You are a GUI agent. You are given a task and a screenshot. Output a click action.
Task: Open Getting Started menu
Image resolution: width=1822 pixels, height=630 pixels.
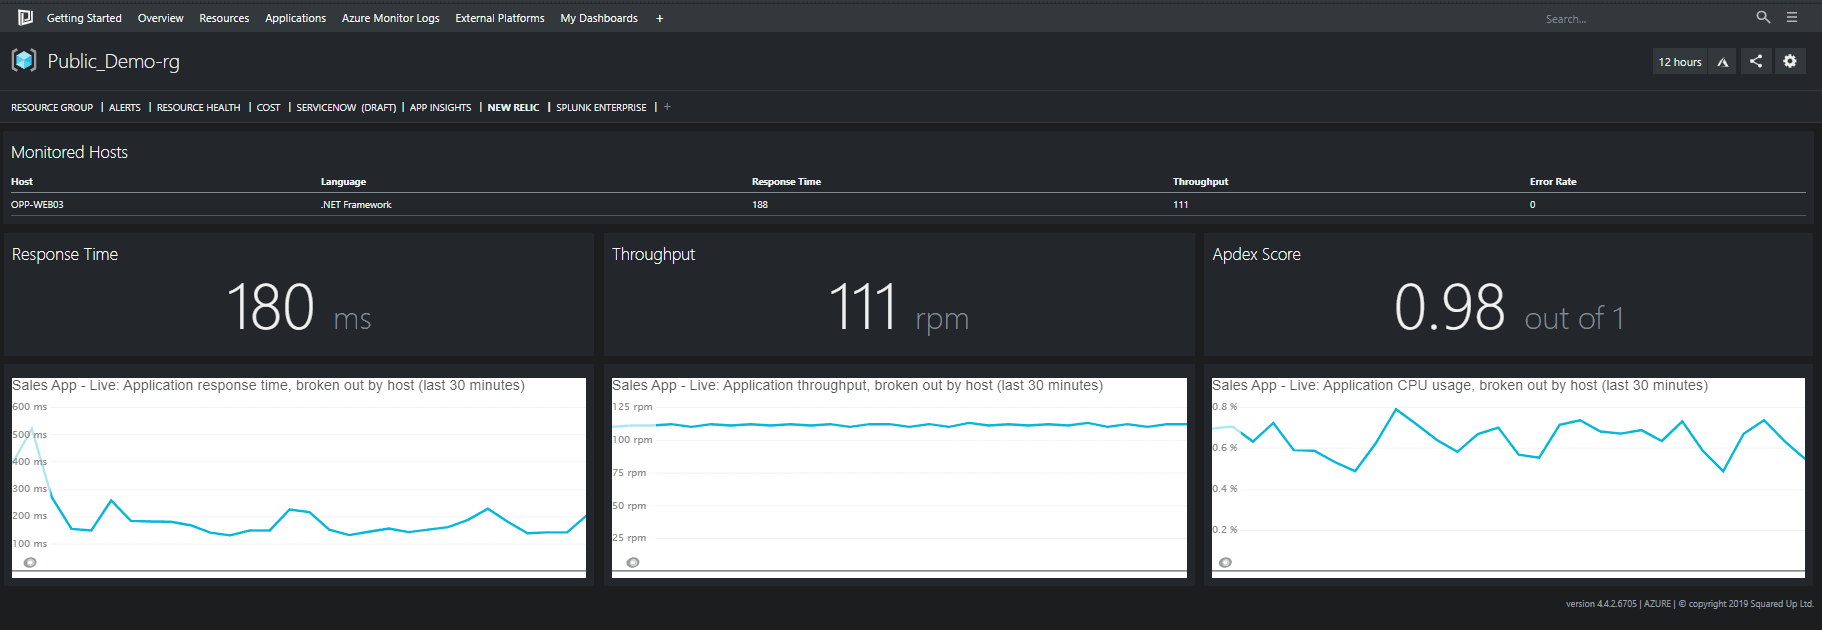(x=84, y=18)
